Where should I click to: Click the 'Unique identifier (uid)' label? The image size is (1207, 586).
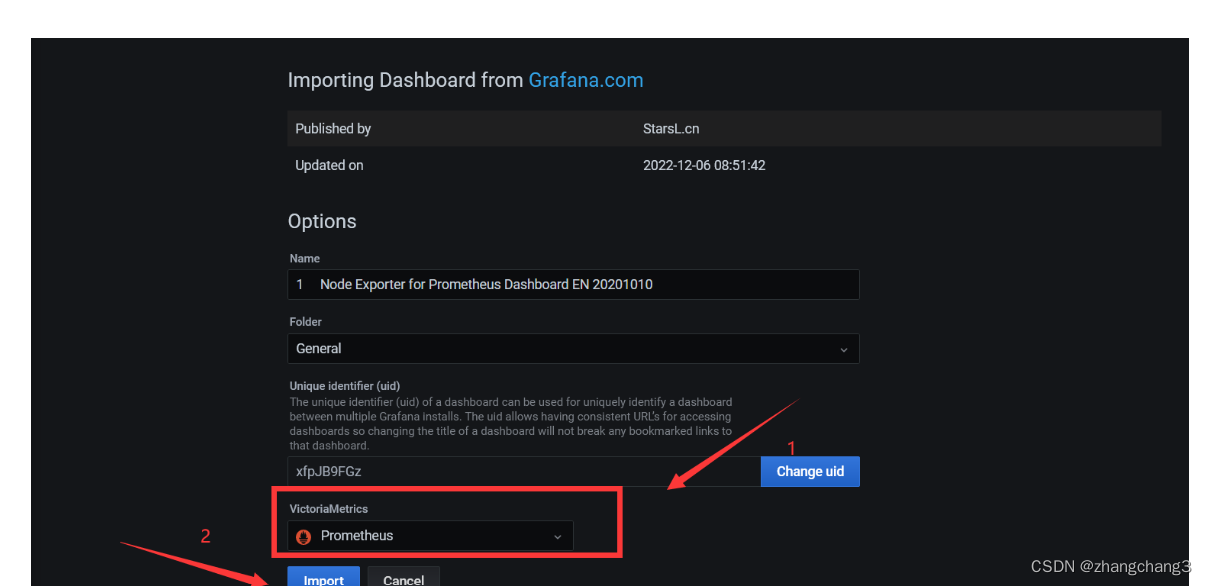click(345, 386)
